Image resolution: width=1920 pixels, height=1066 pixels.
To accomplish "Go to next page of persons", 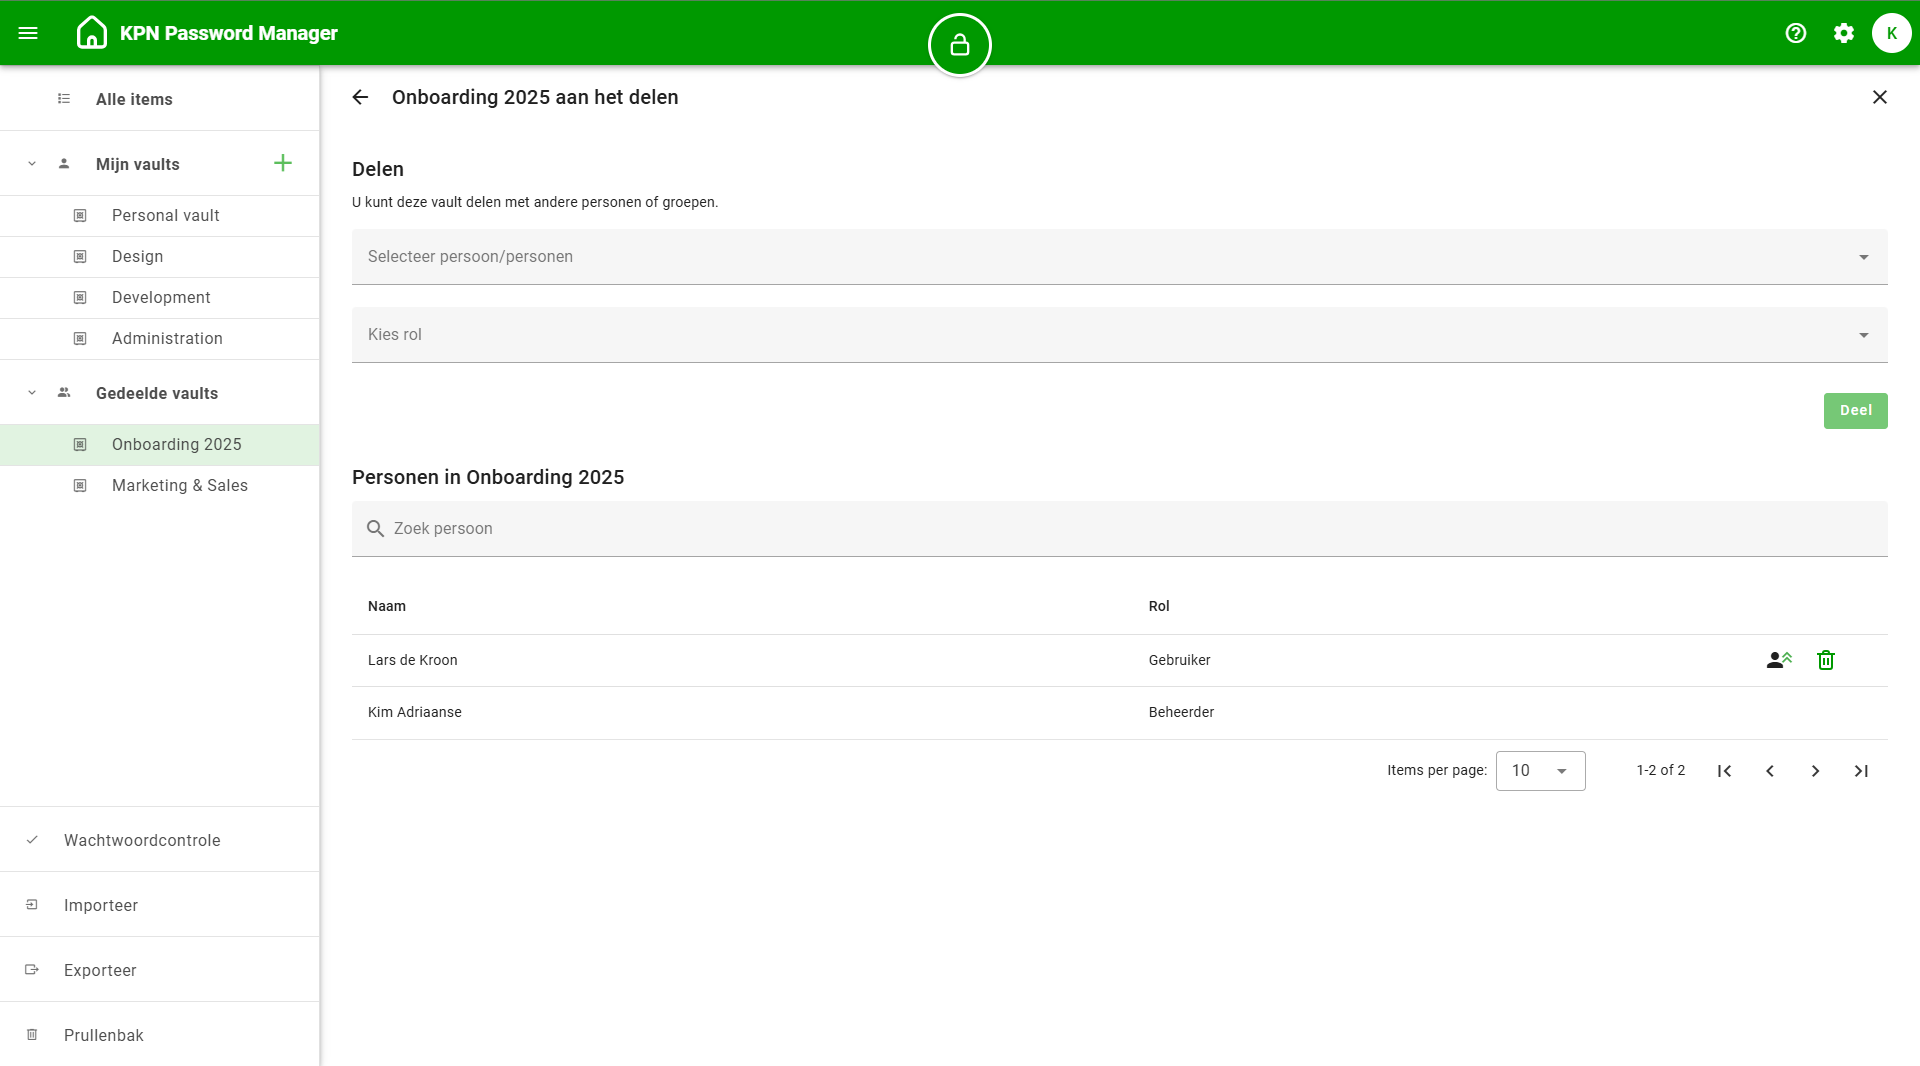I will pyautogui.click(x=1815, y=771).
